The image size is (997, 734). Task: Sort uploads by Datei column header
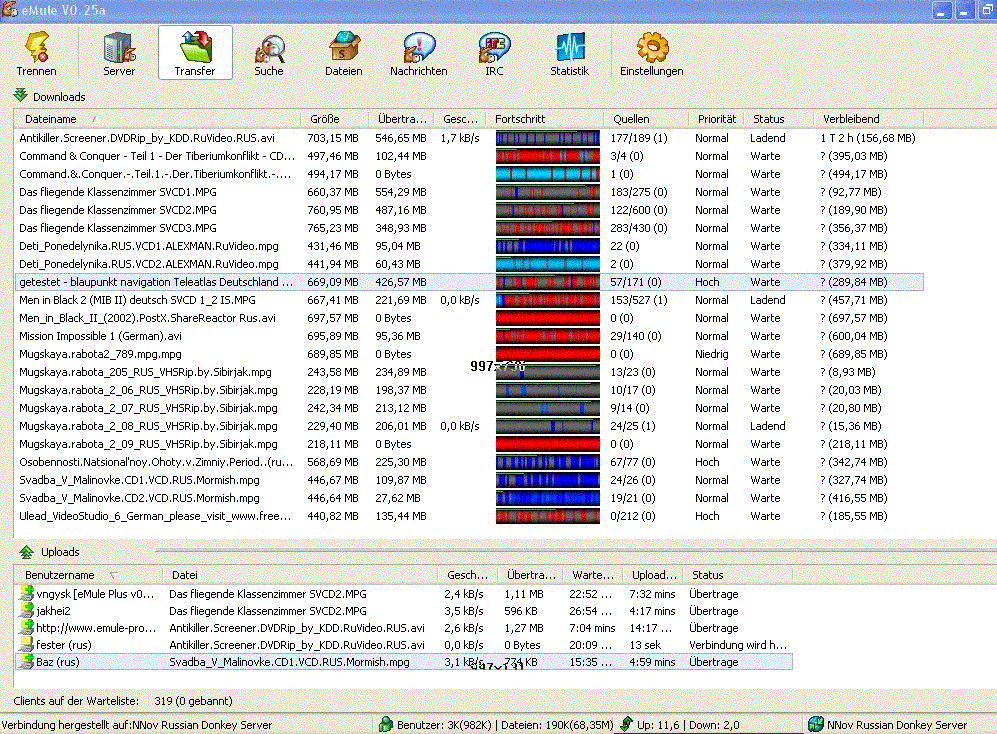[x=300, y=575]
